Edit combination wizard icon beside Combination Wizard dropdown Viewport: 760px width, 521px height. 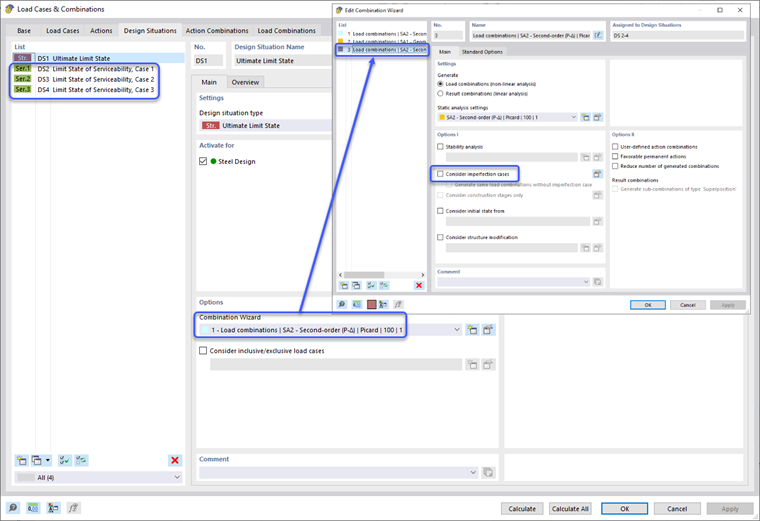click(x=488, y=330)
